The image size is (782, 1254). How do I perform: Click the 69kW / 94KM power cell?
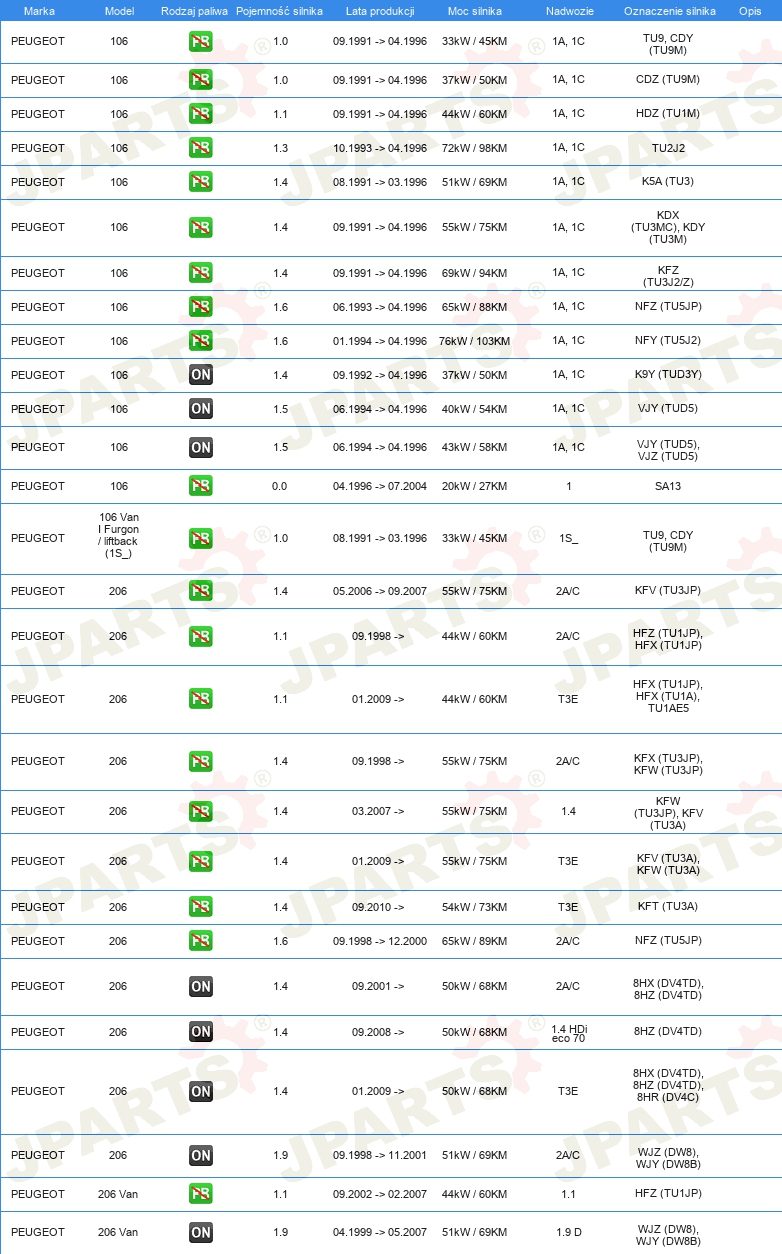475,273
